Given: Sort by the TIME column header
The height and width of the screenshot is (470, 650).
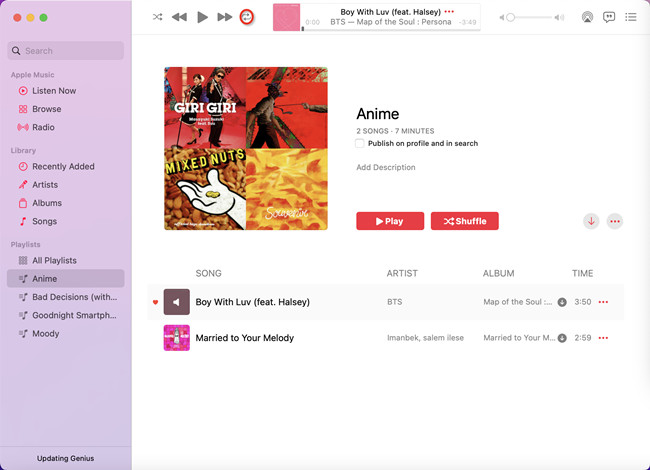Looking at the screenshot, I should click(582, 273).
